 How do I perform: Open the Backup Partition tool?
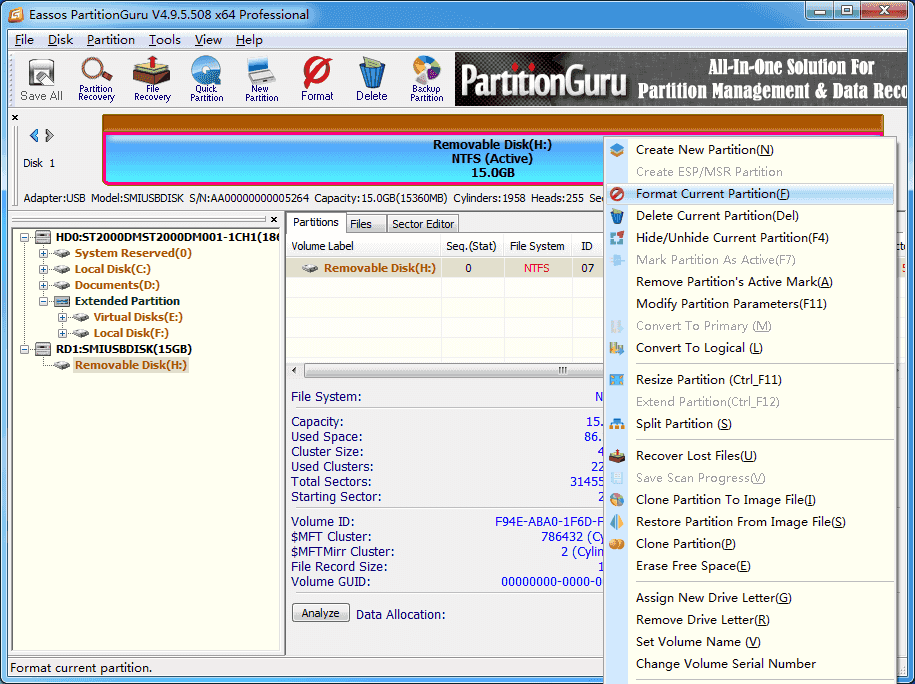coord(427,79)
